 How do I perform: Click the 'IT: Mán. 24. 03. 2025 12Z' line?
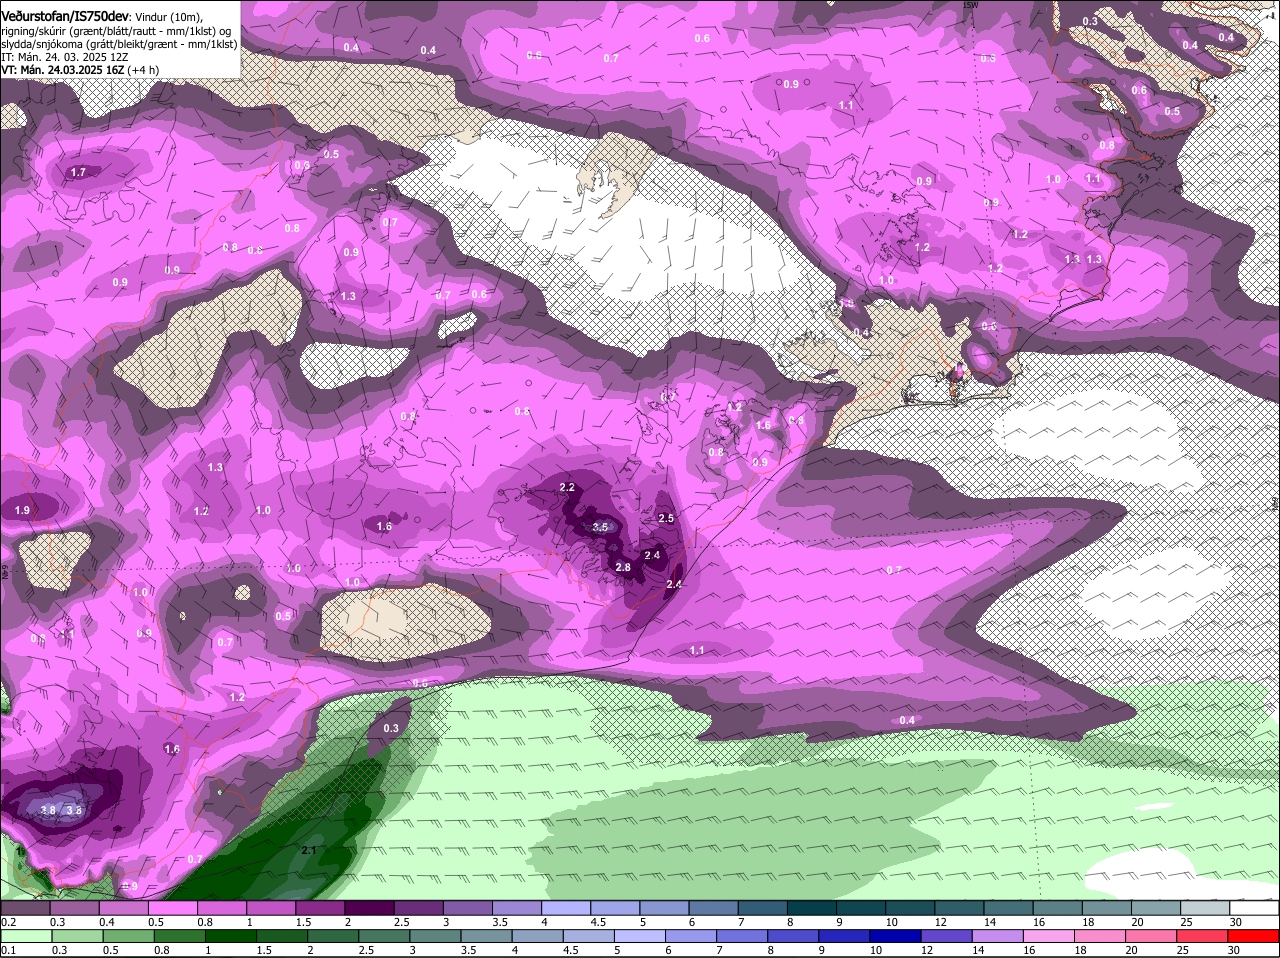[64, 57]
